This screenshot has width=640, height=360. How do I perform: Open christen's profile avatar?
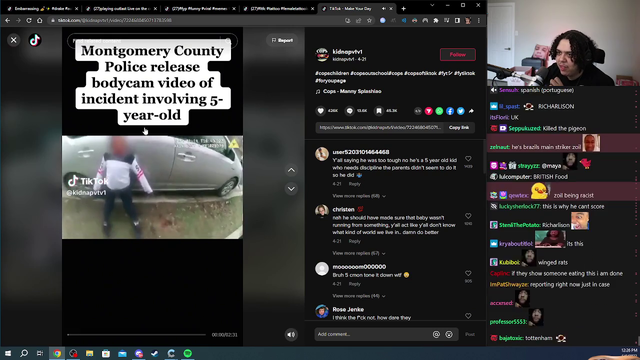click(x=322, y=211)
